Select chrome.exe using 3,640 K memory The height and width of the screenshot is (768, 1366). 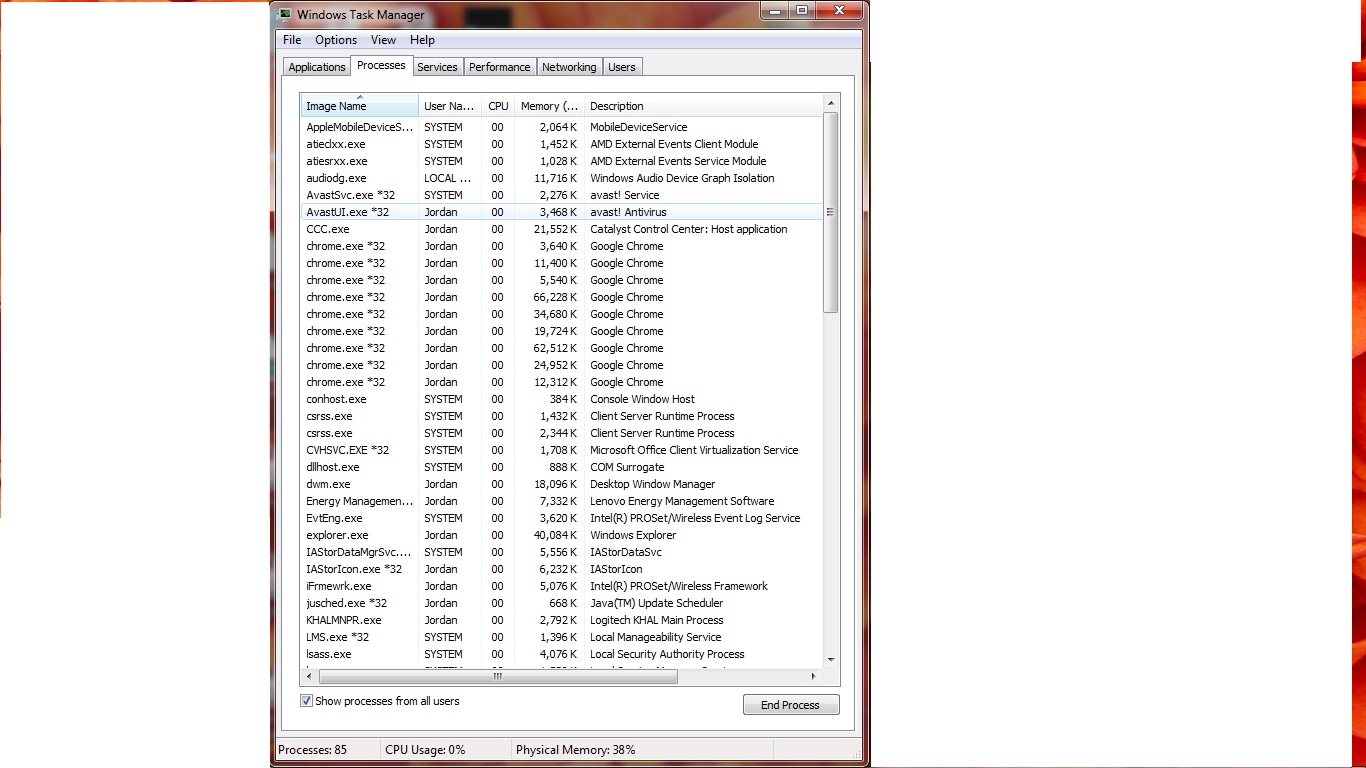click(562, 246)
